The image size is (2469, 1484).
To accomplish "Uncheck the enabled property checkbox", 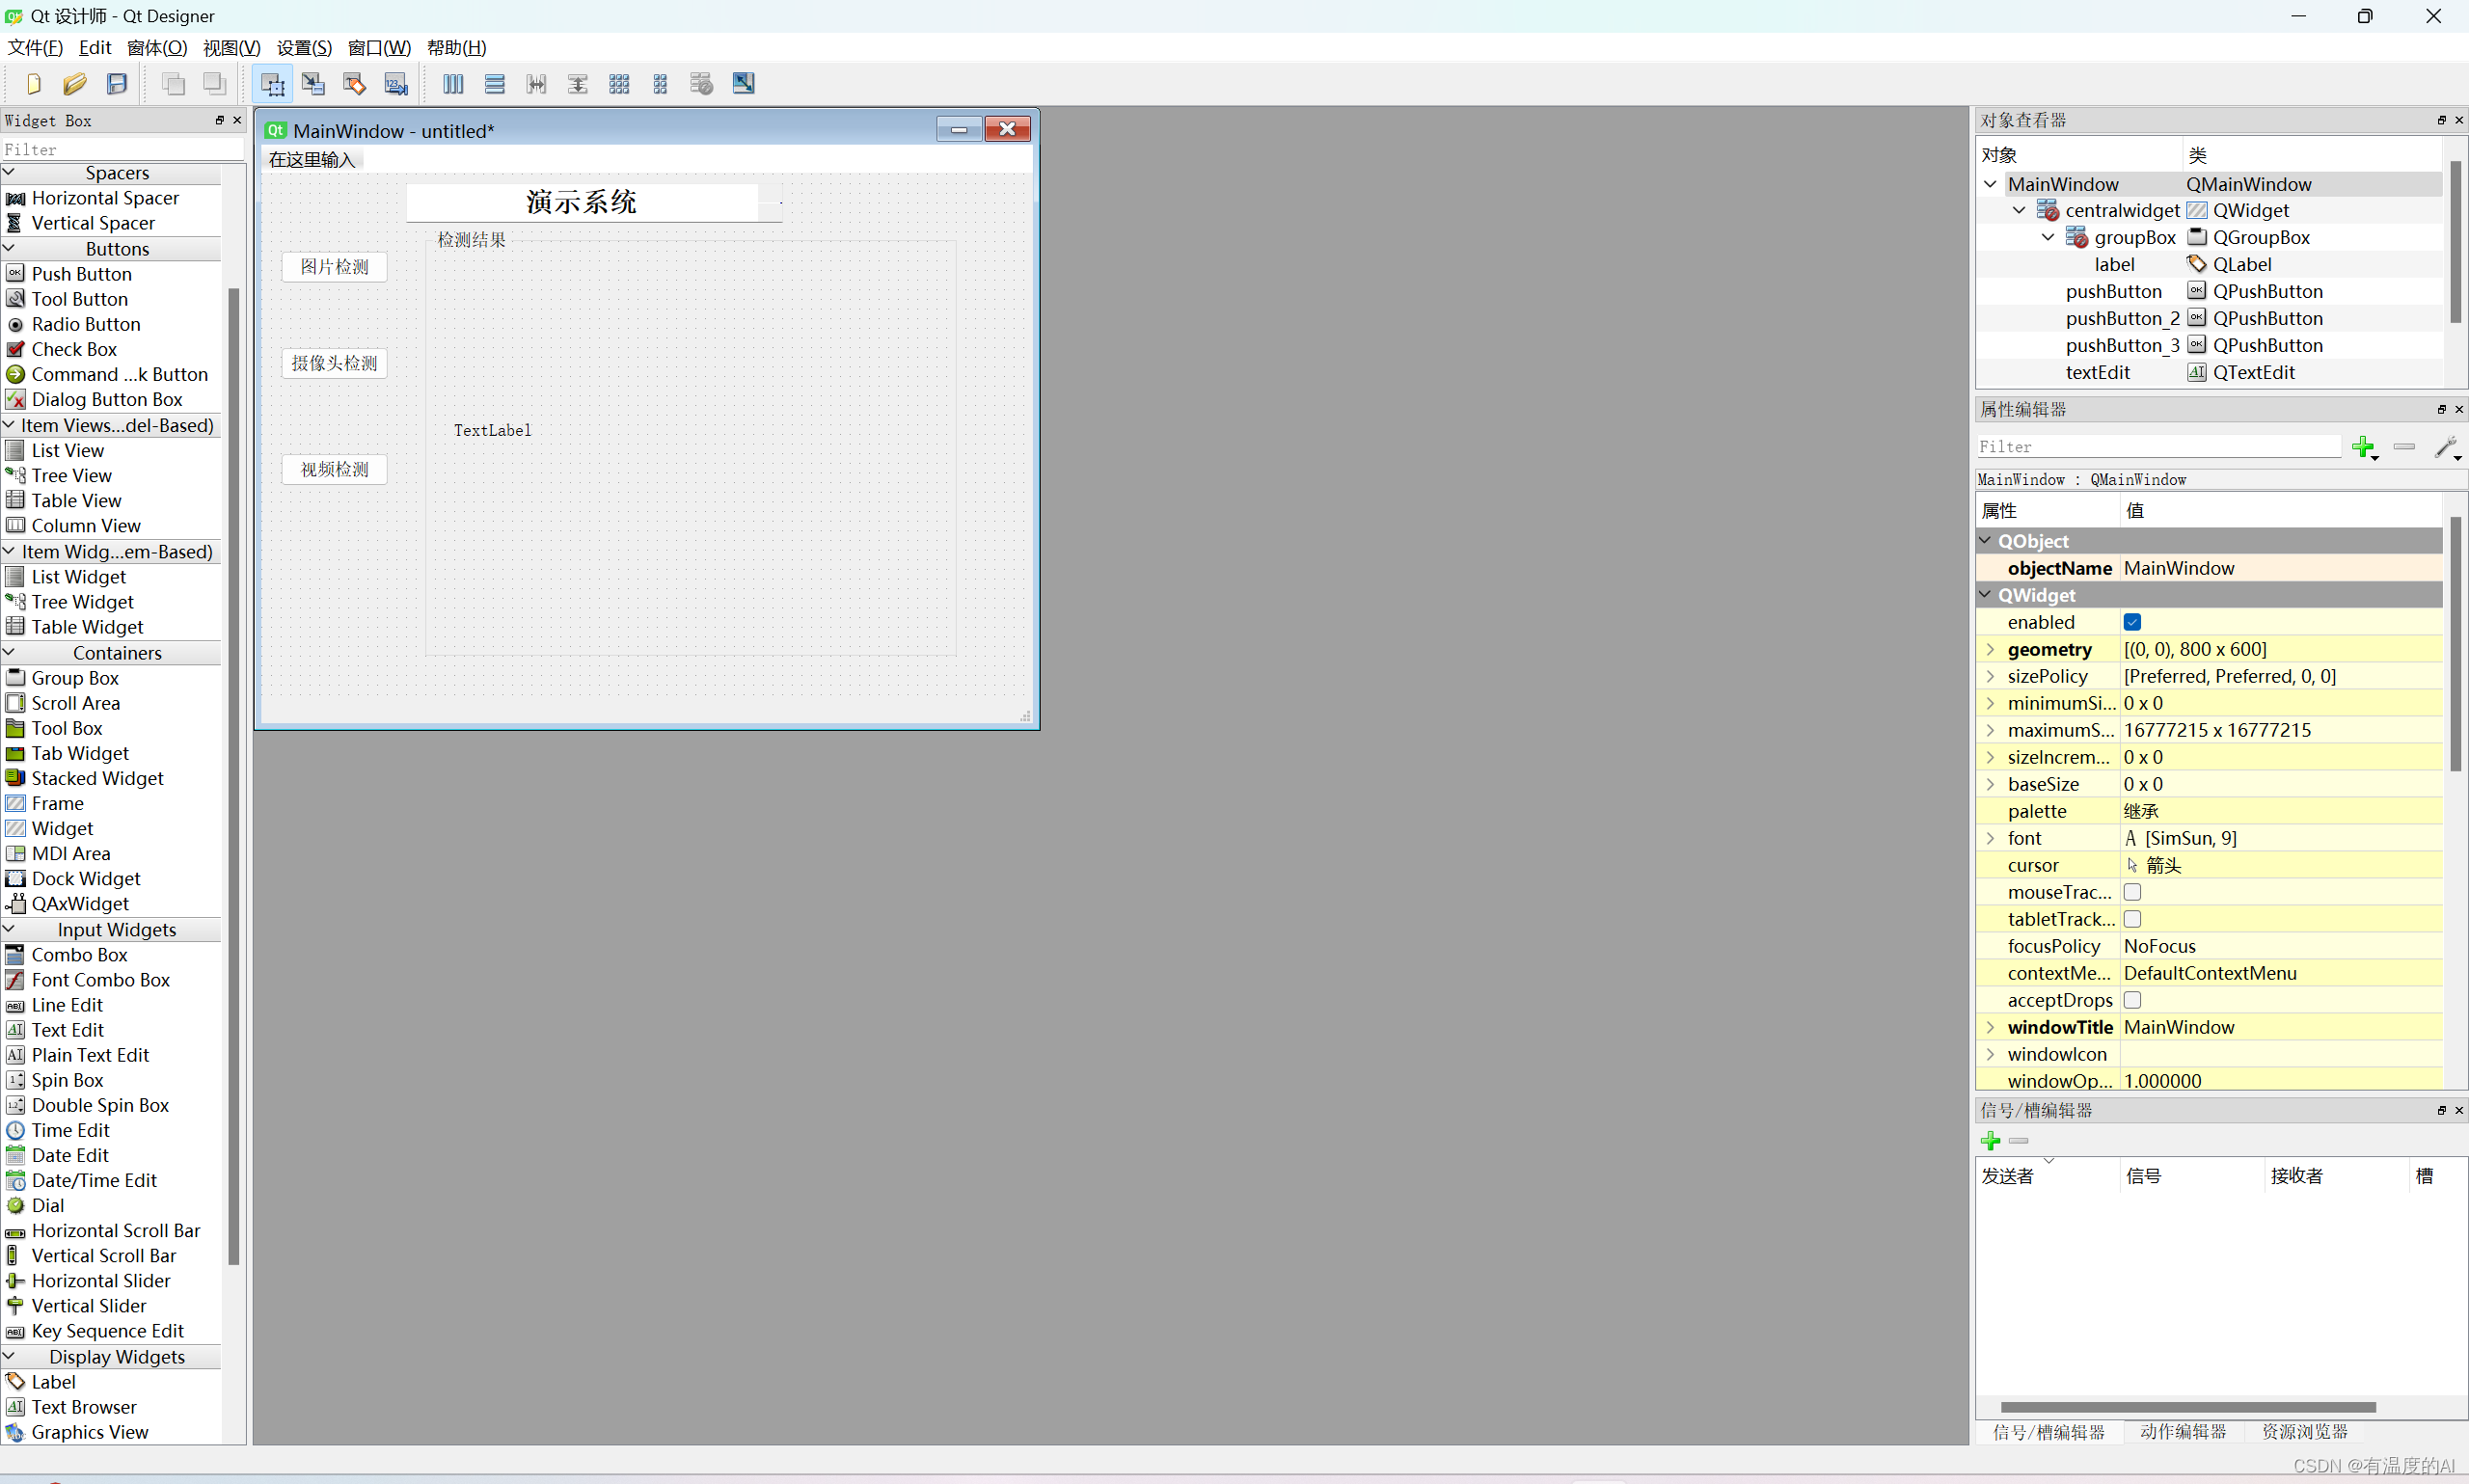I will click(x=2132, y=622).
